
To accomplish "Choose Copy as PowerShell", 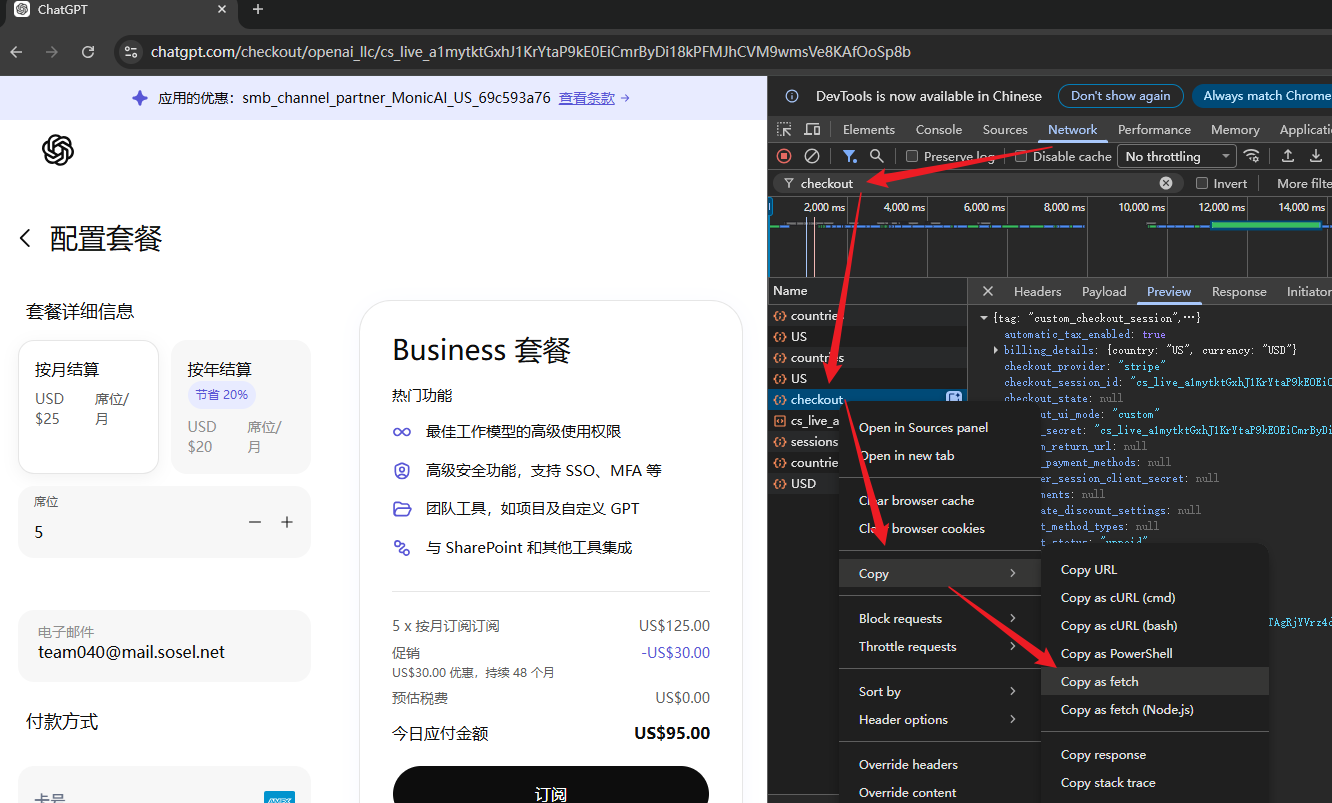I will click(1155, 653).
